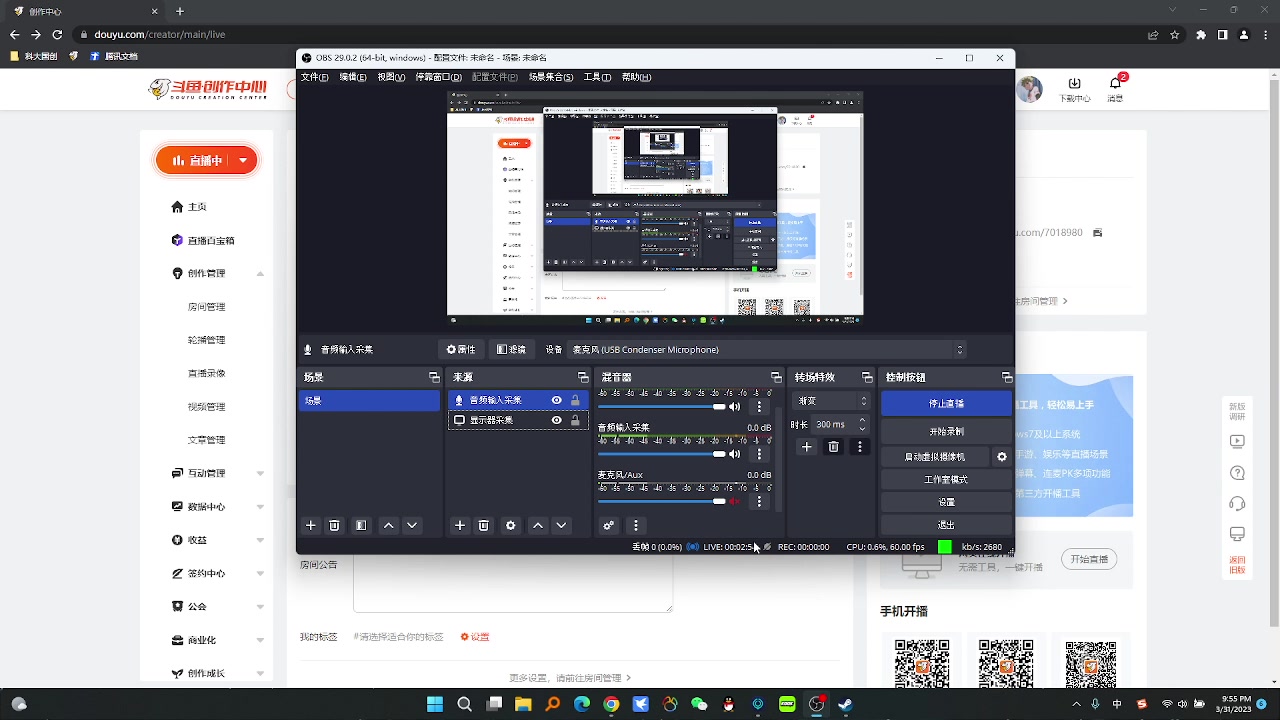The image size is (1280, 720).
Task: Adjust the 音频输入采集 volume slider
Action: tap(662, 454)
